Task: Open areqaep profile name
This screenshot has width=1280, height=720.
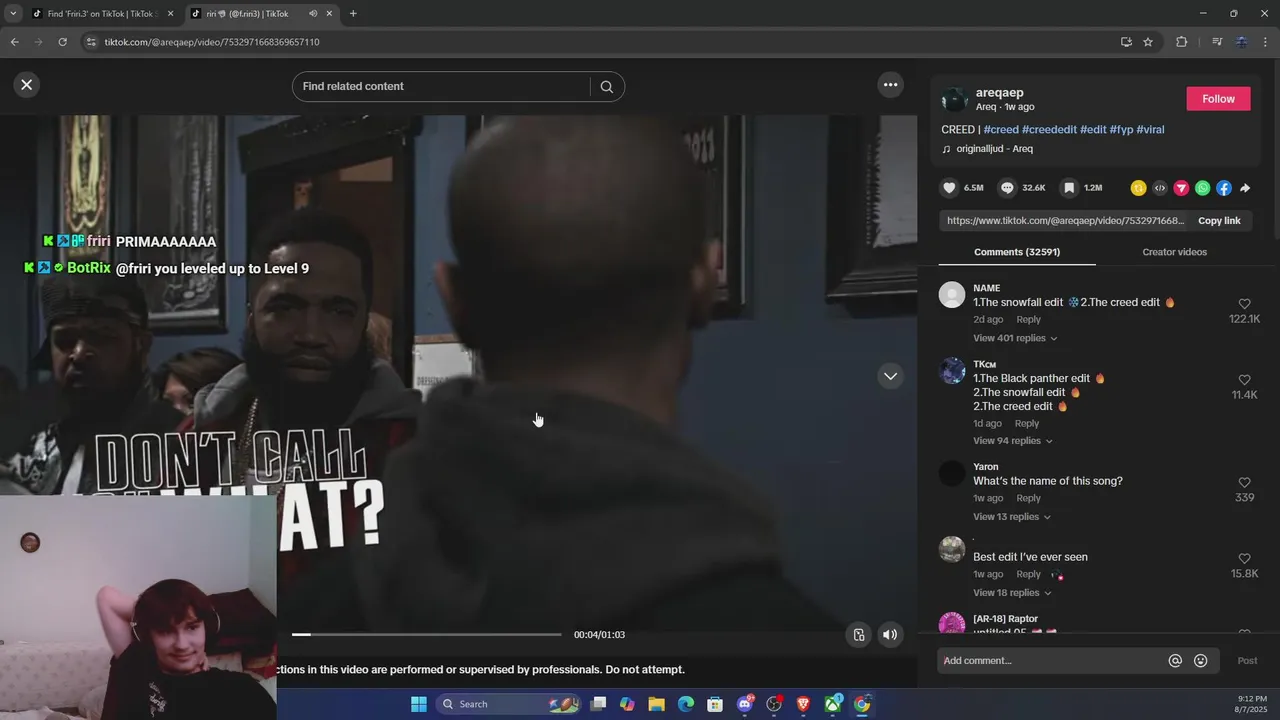Action: [x=999, y=93]
